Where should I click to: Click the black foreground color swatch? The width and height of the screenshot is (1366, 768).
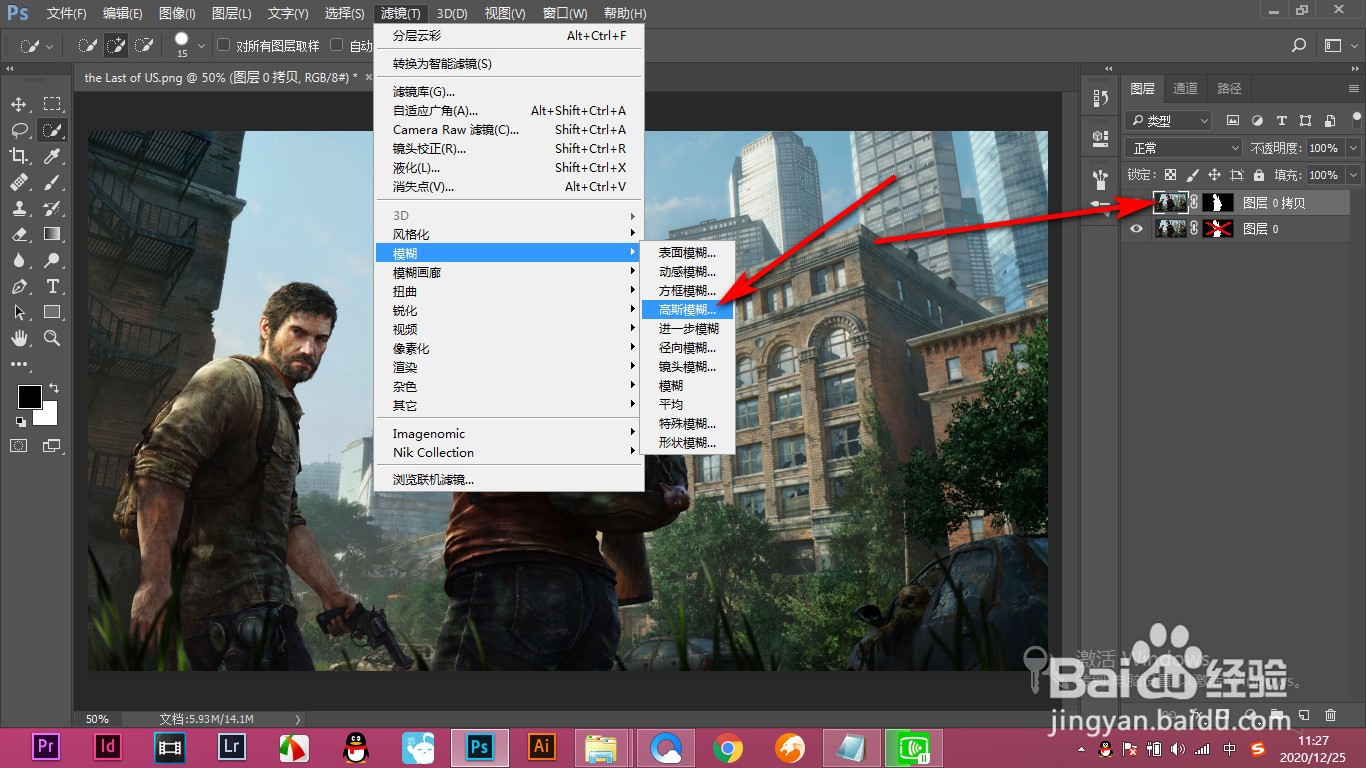[x=28, y=397]
